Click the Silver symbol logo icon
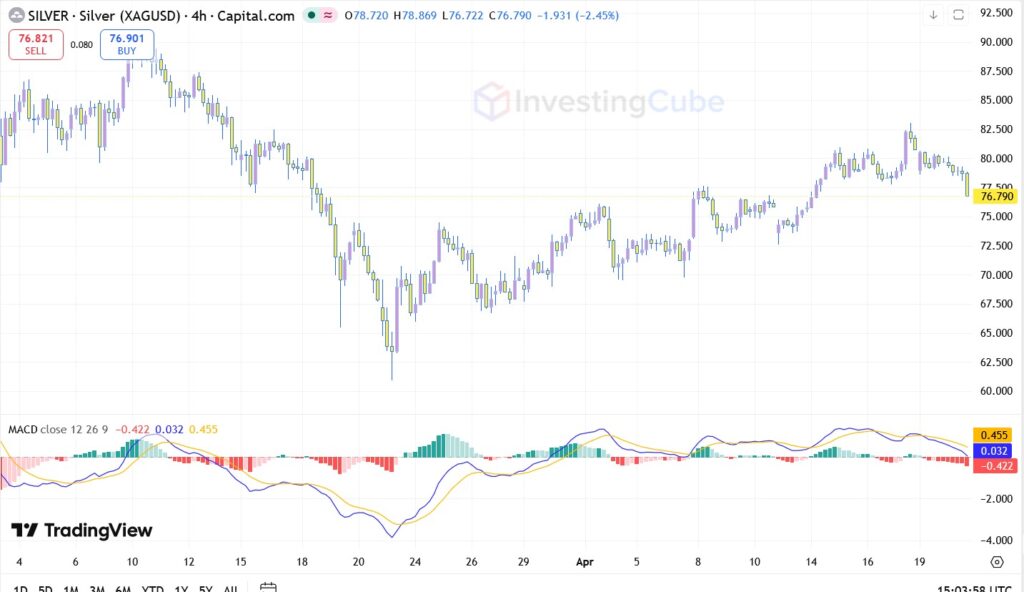The image size is (1024, 592). [15, 16]
